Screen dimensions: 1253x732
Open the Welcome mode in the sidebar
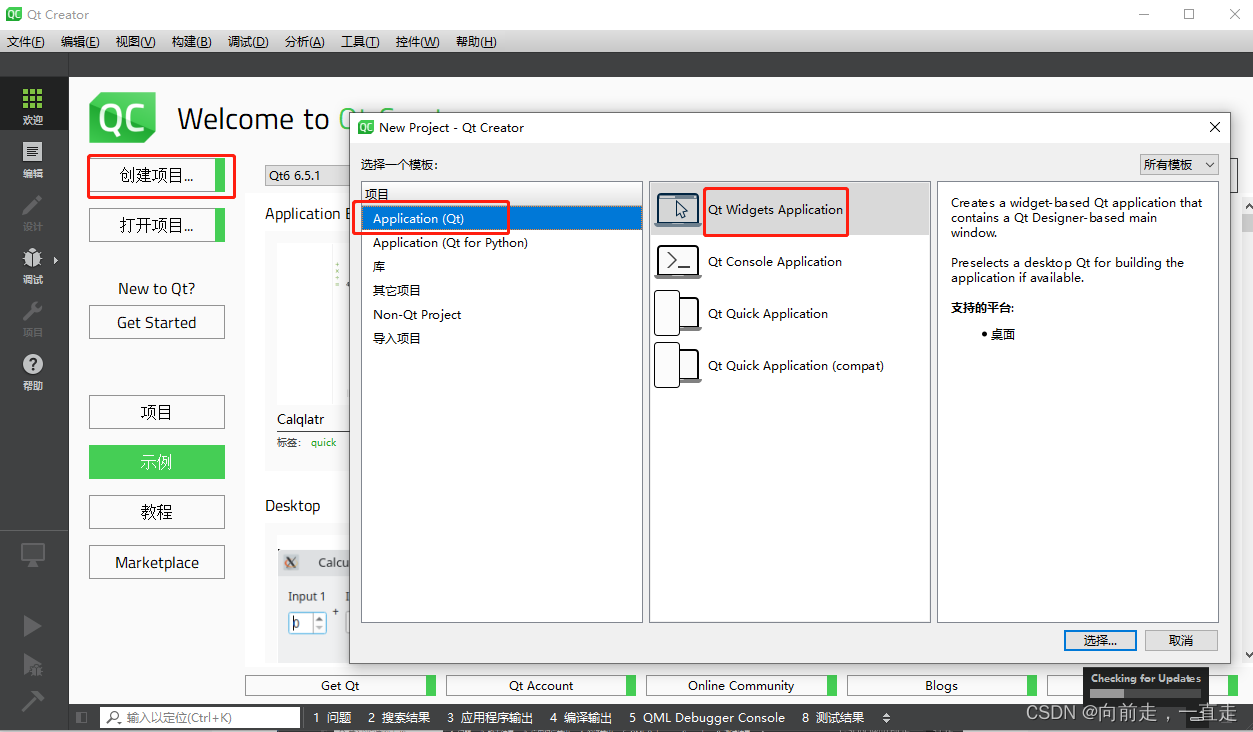33,105
